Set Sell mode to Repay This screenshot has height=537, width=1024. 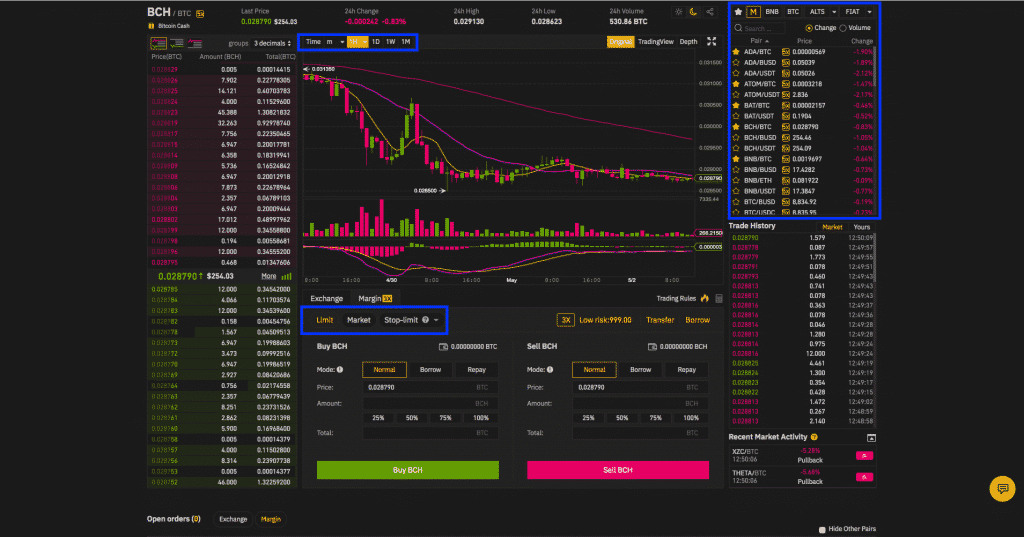tap(686, 370)
